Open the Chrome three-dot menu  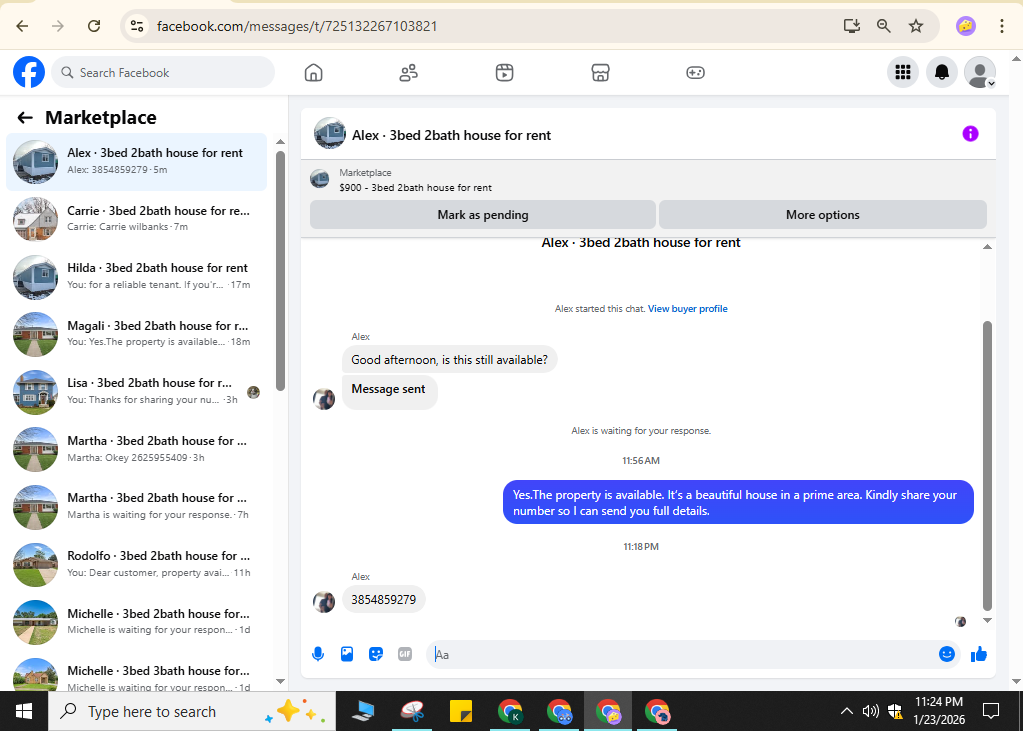1001,26
